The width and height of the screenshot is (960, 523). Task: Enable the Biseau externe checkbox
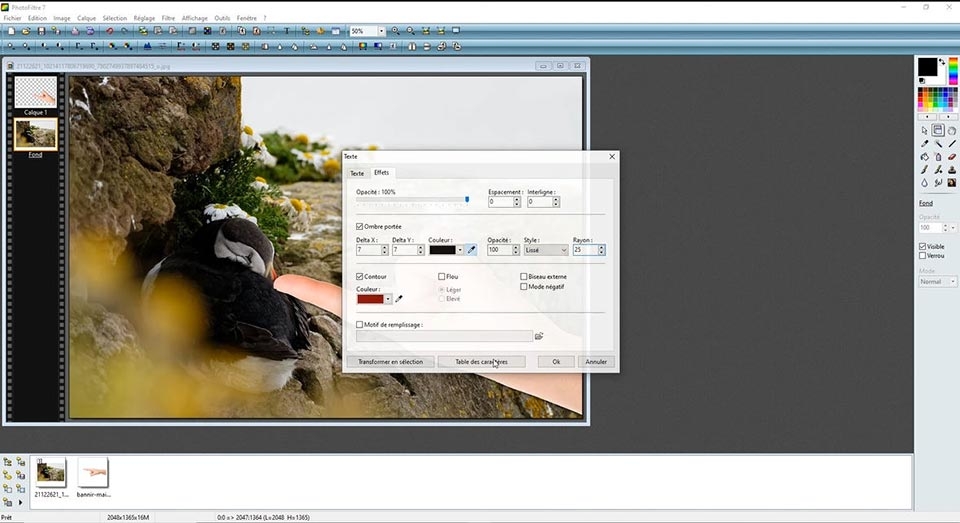[x=524, y=276]
